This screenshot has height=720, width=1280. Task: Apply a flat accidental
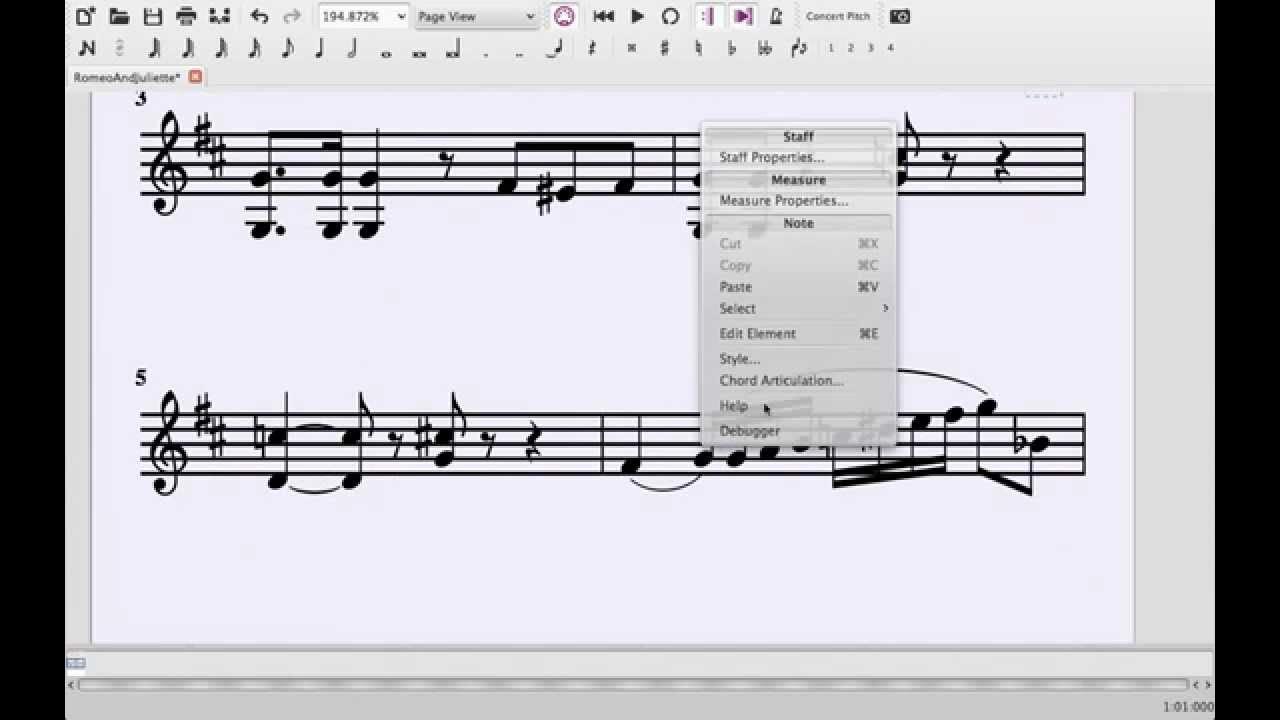[731, 48]
